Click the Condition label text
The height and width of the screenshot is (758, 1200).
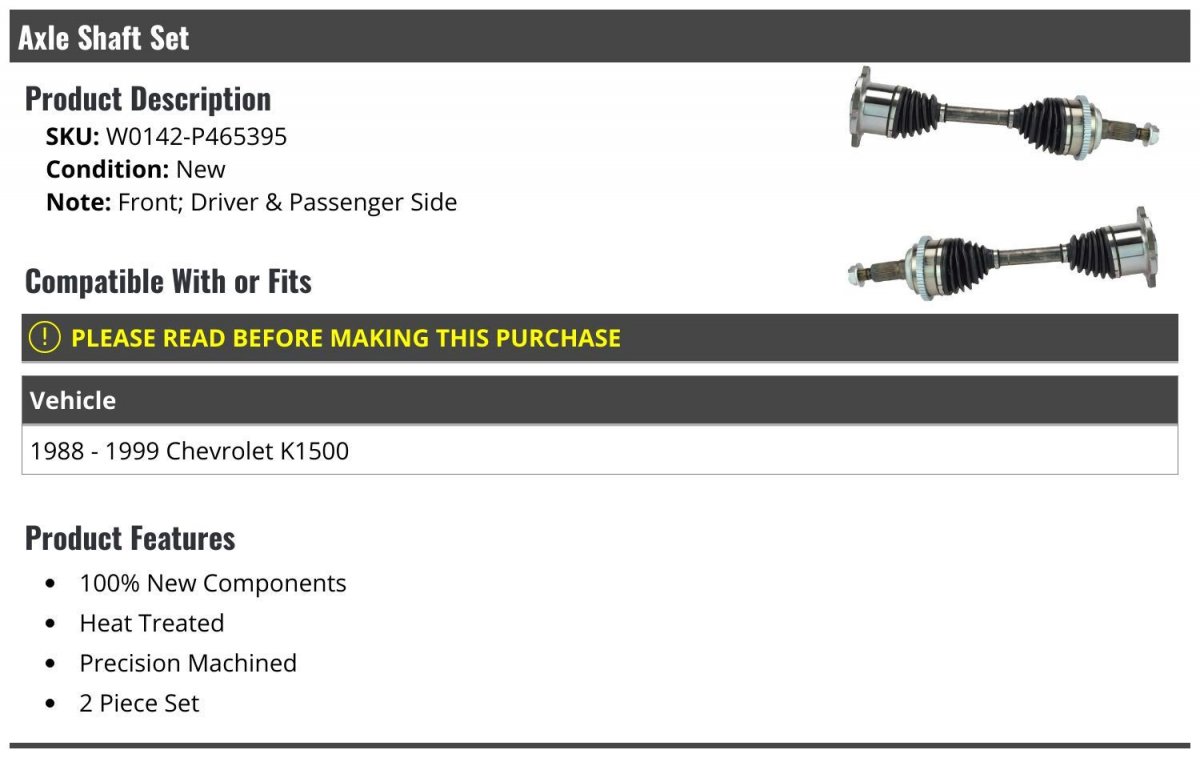point(107,170)
